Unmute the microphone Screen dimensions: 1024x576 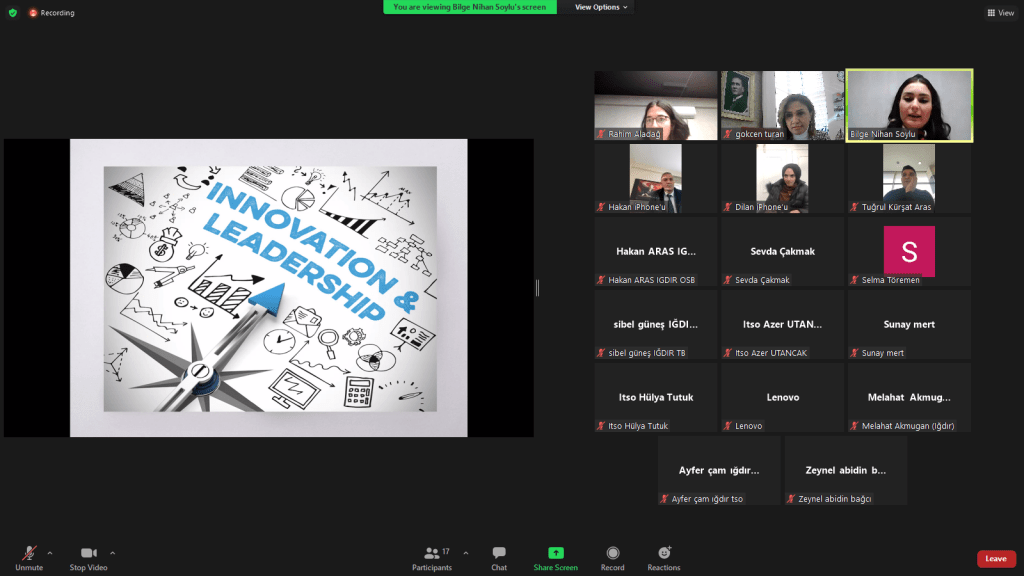coord(29,555)
